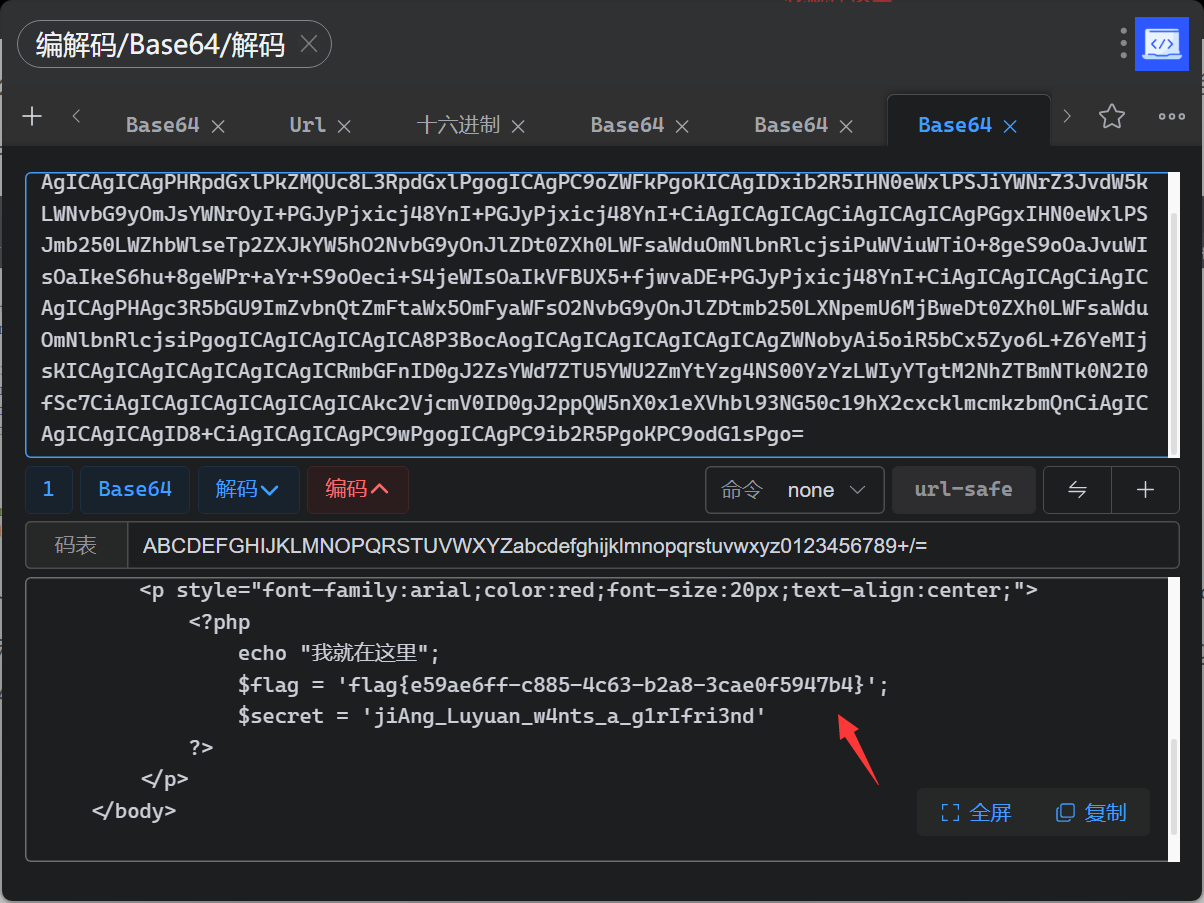Swap input and output with arrows icon
Screen dimensions: 1204x903
click(x=1077, y=490)
